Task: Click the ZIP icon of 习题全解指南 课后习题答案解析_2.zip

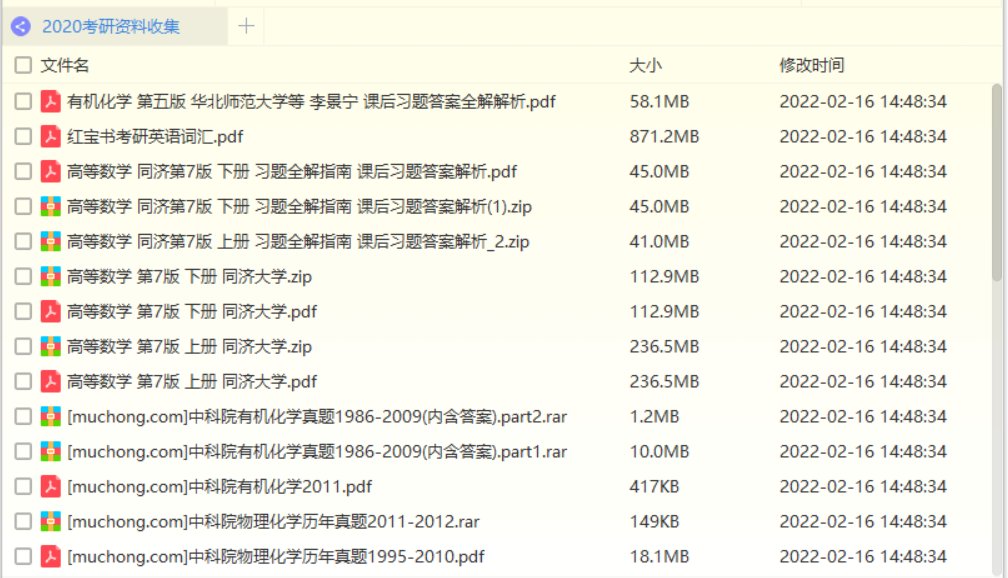Action: (48, 241)
